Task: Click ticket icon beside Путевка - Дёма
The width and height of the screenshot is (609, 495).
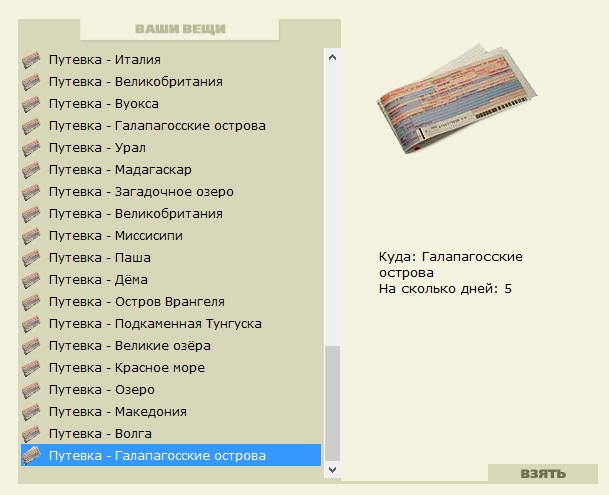Action: 31,280
